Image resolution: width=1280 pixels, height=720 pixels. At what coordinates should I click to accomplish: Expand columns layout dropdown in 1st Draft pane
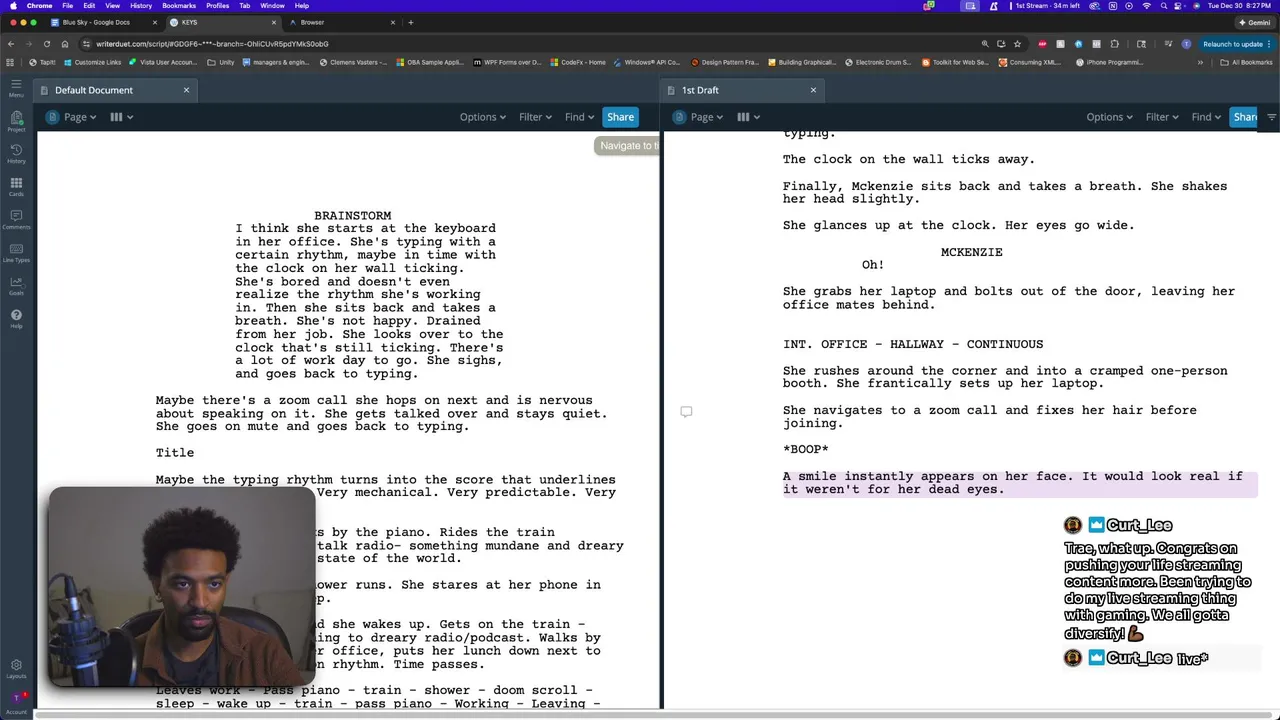(748, 117)
